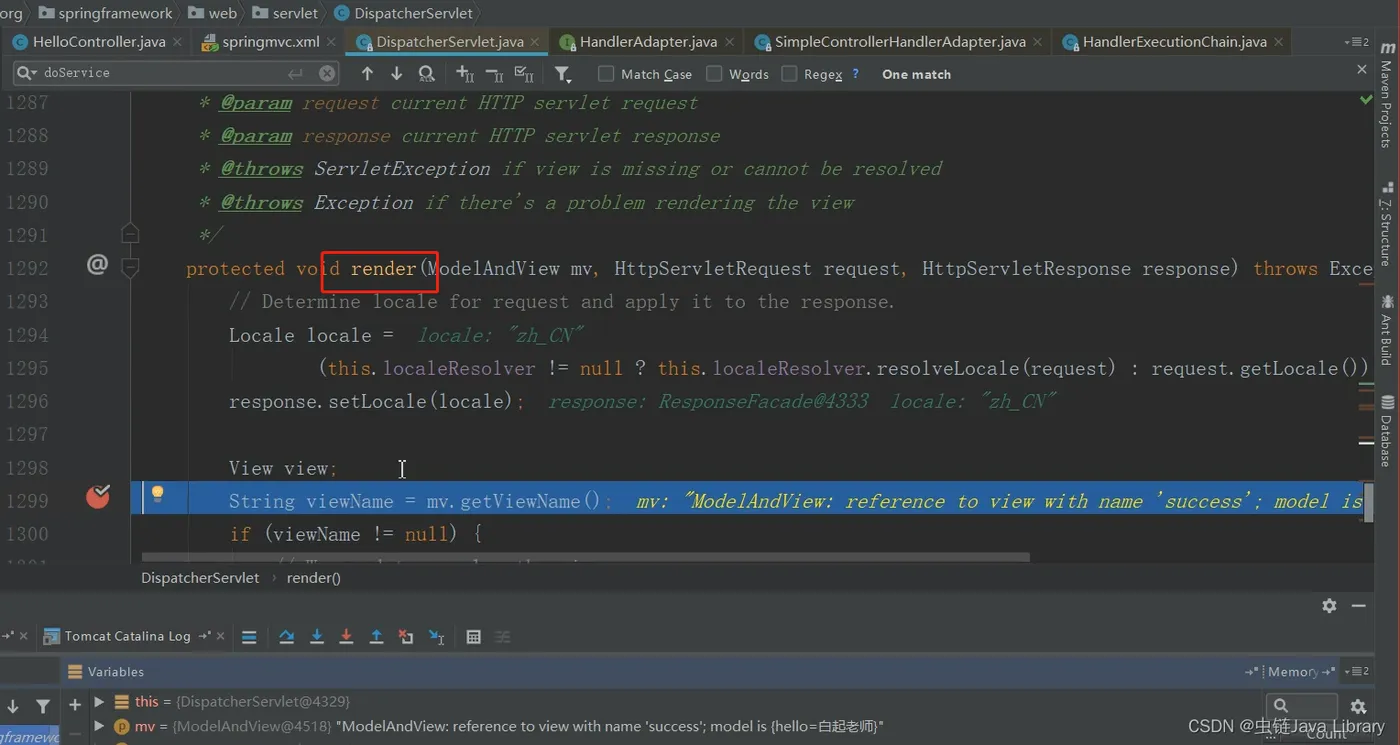This screenshot has height=745, width=1400.
Task: Add new watch plus icon
Action: click(75, 705)
